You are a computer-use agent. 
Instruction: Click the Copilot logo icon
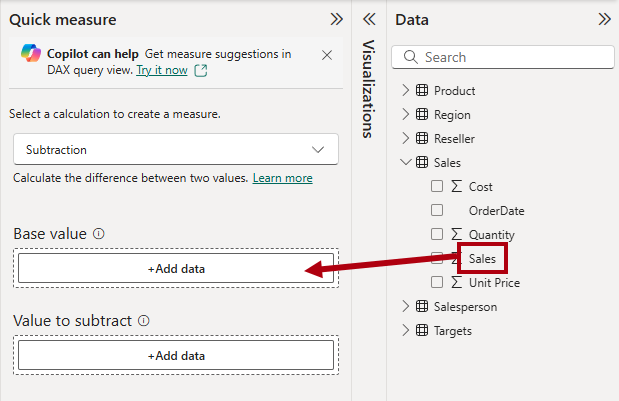coord(31,53)
